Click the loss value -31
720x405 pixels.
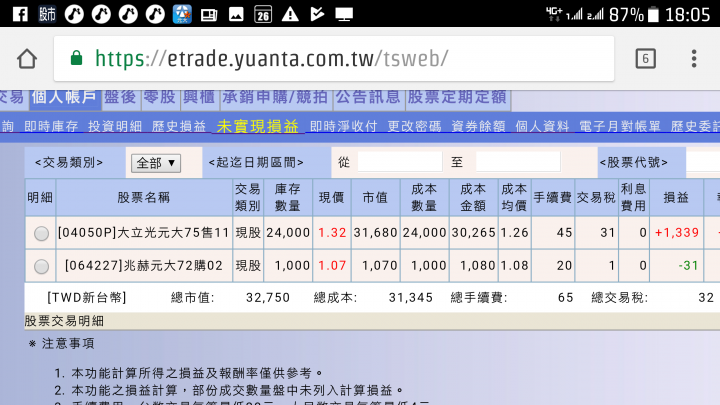tap(688, 266)
